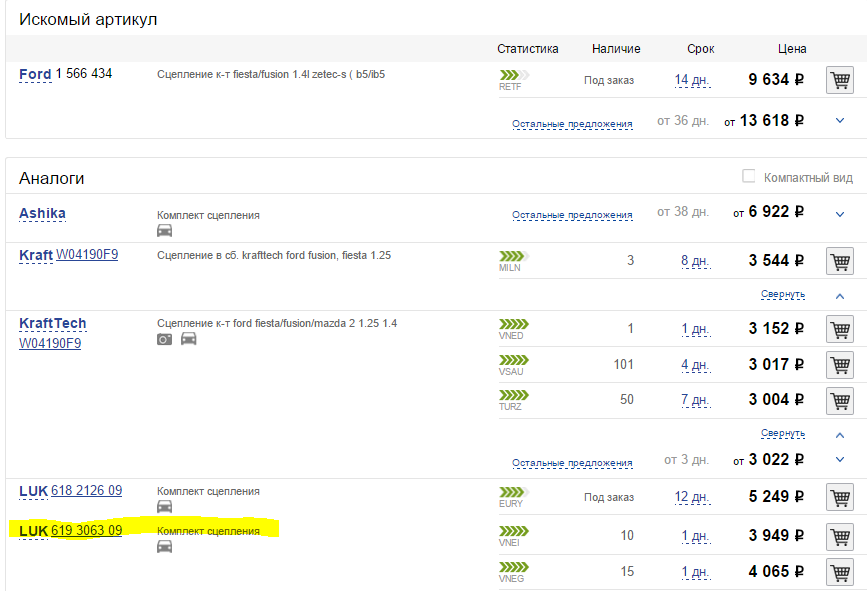
Task: Click Свернуть under KraftTech TURZ offer
Action: [x=782, y=433]
